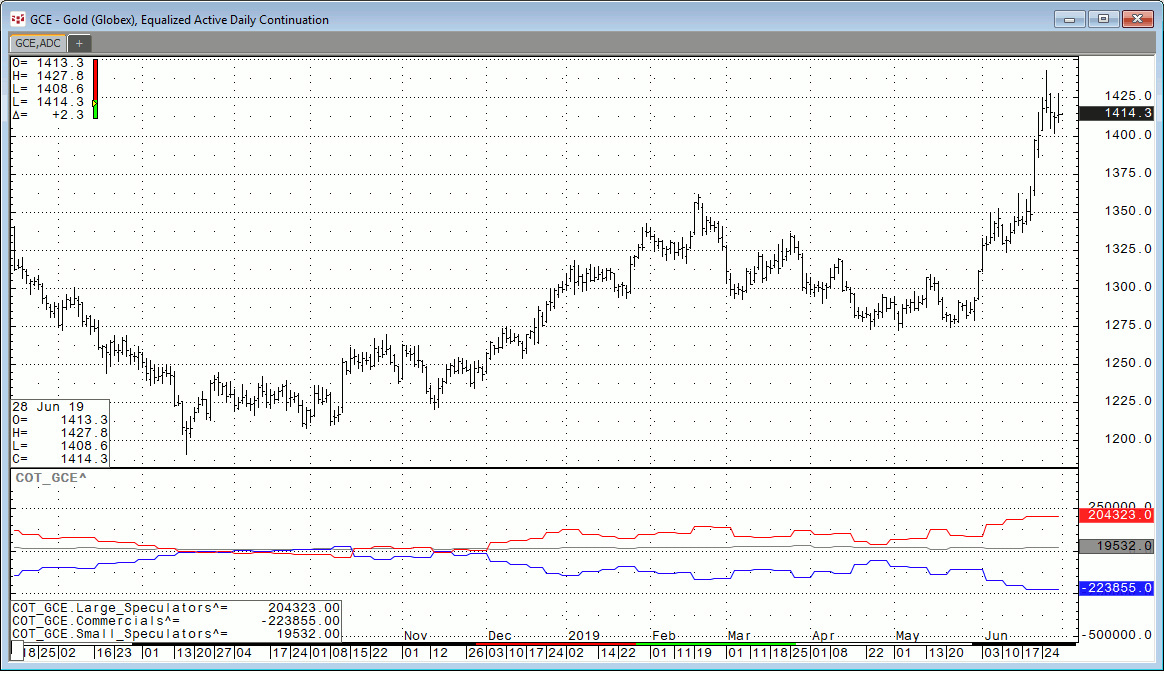Click the CQG chart icon in title bar
This screenshot has width=1164, height=674.
coord(17,19)
